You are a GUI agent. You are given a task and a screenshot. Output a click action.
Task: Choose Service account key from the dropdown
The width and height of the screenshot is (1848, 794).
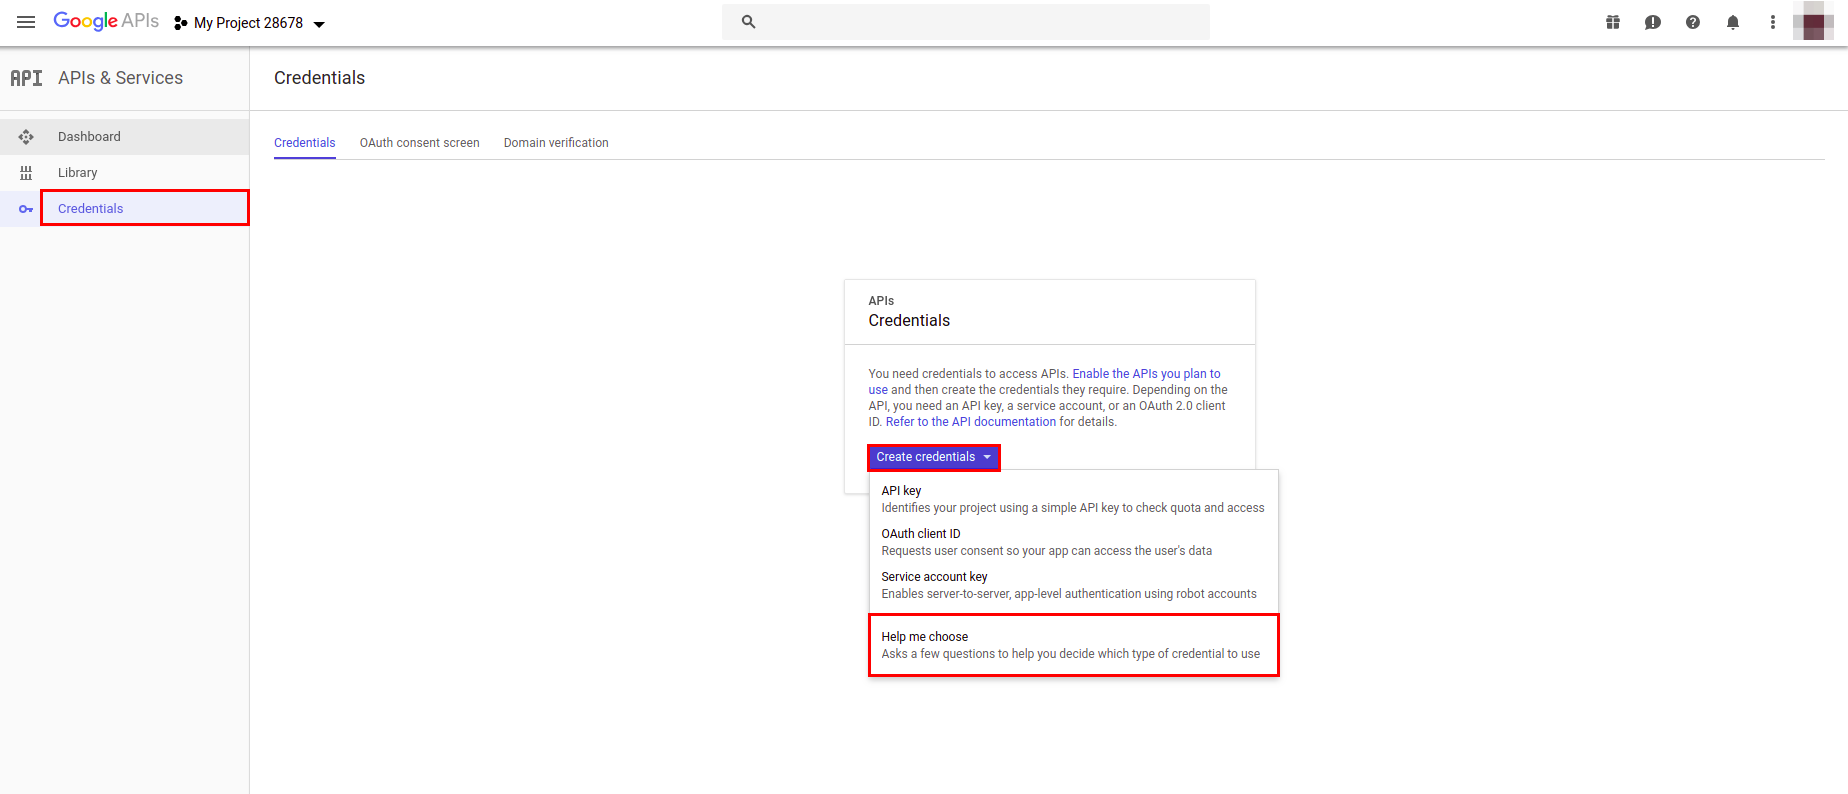click(1073, 585)
